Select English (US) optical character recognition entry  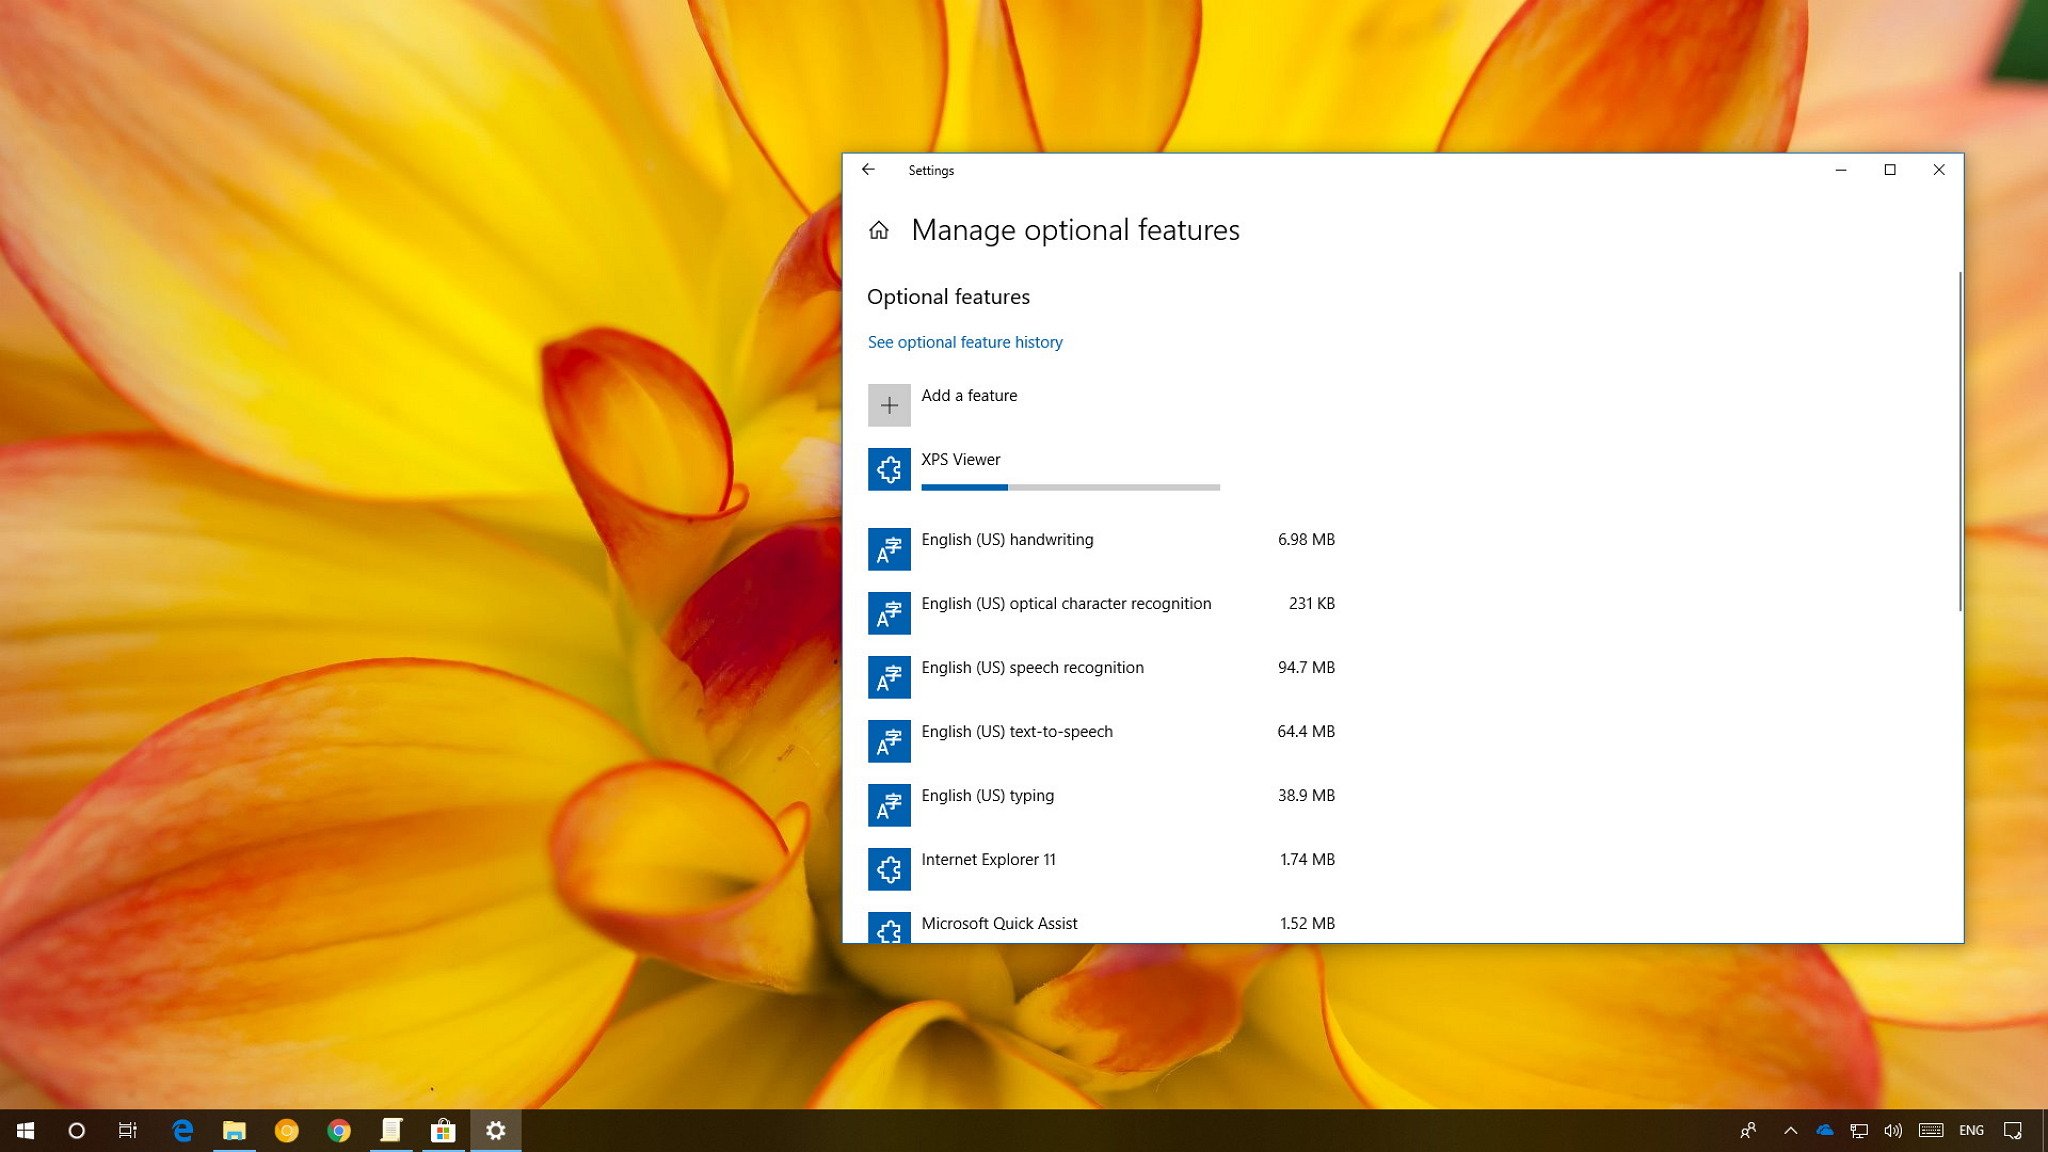point(1102,613)
